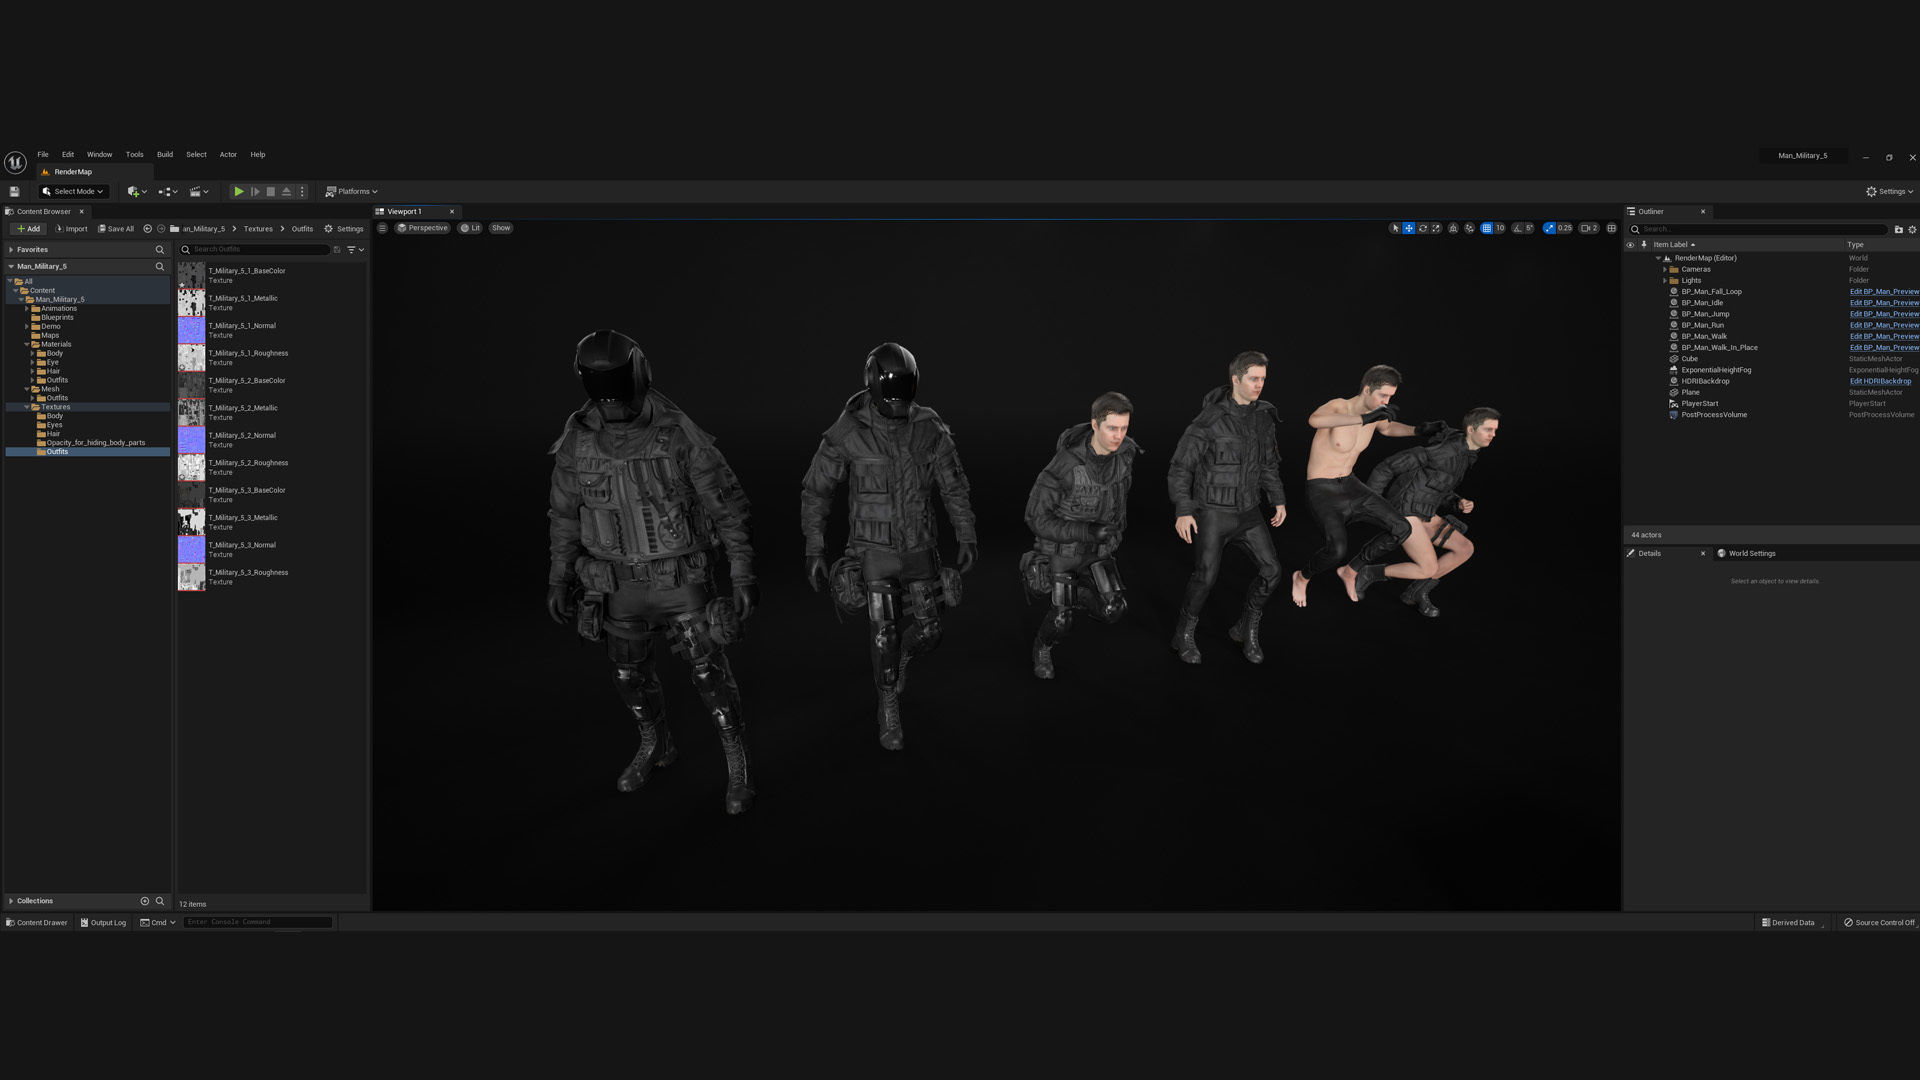
Task: Adjust camera speed setting 2
Action: pos(1589,228)
